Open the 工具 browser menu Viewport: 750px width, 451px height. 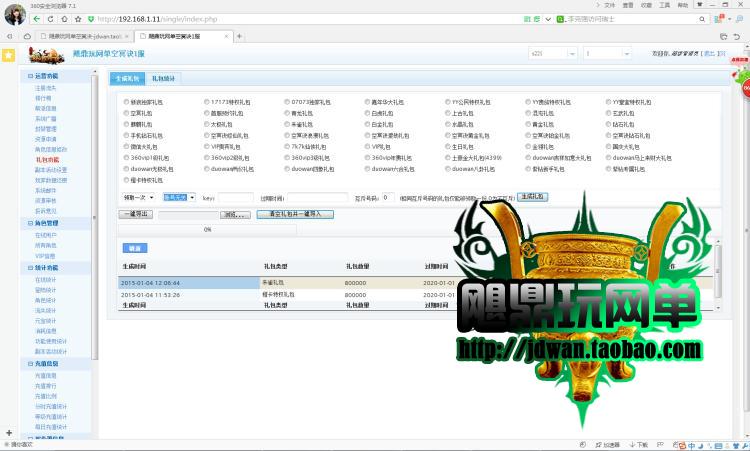click(x=664, y=5)
